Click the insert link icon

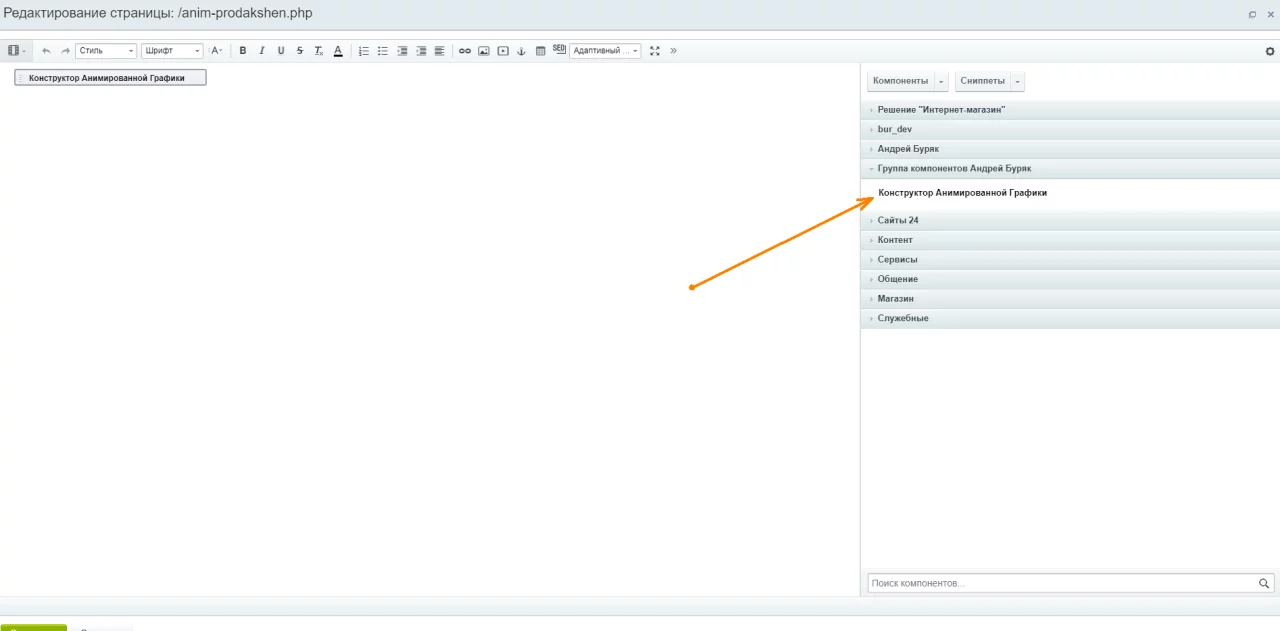pyautogui.click(x=465, y=51)
